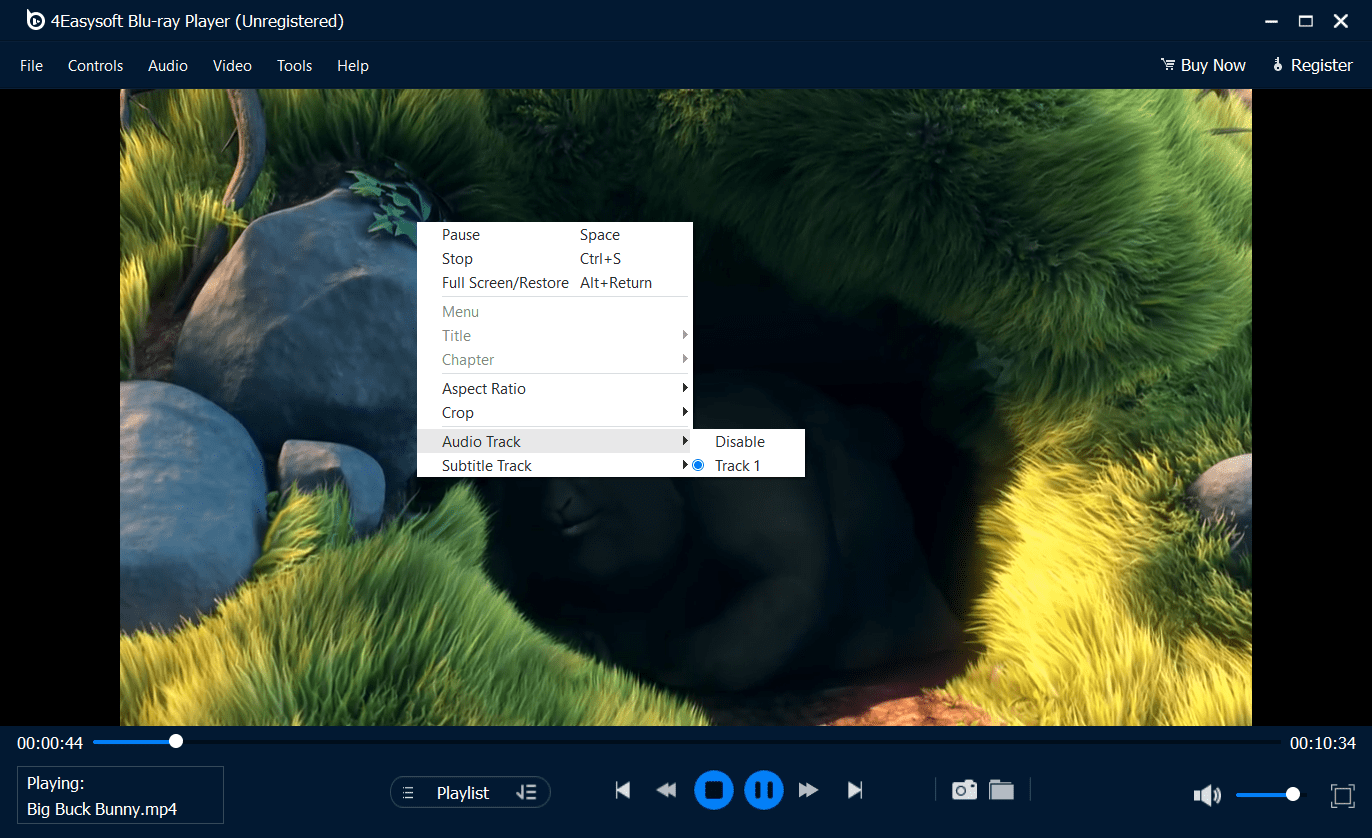The width and height of the screenshot is (1372, 838).
Task: Click the Playlist button
Action: click(x=470, y=793)
